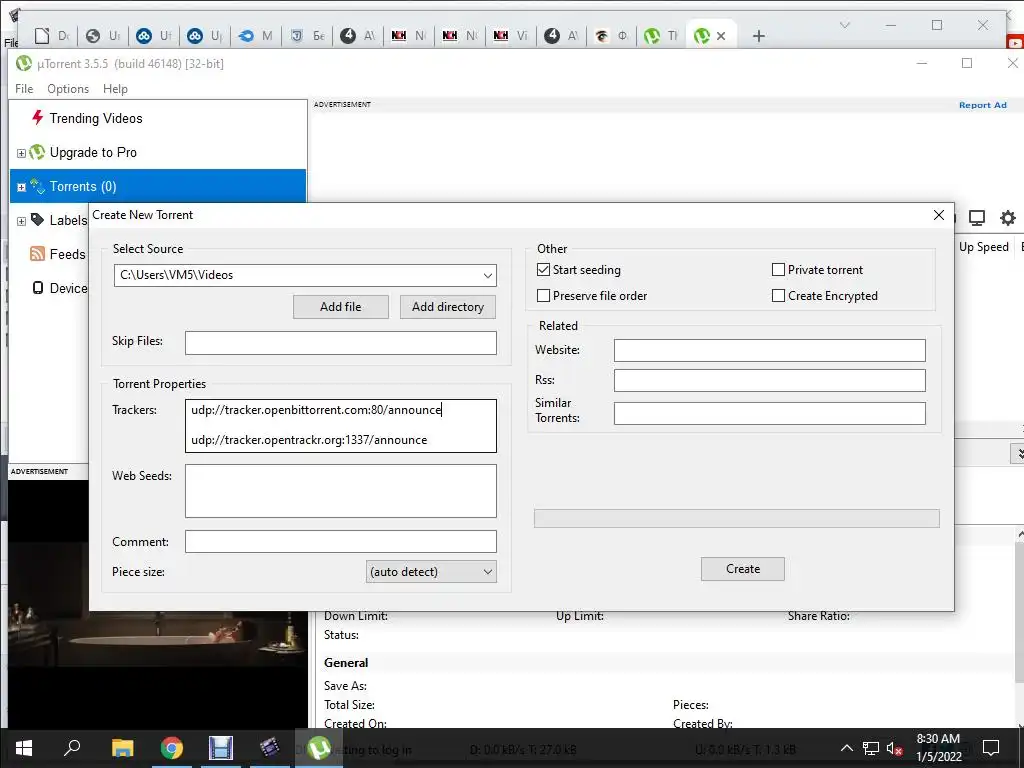
Task: Close the active µTorrent browser tab
Action: (x=721, y=36)
